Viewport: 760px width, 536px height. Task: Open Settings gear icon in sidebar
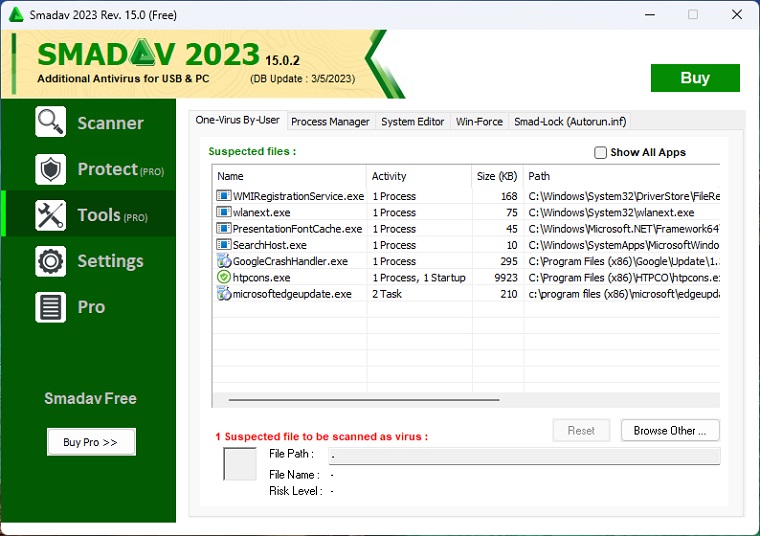[50, 261]
